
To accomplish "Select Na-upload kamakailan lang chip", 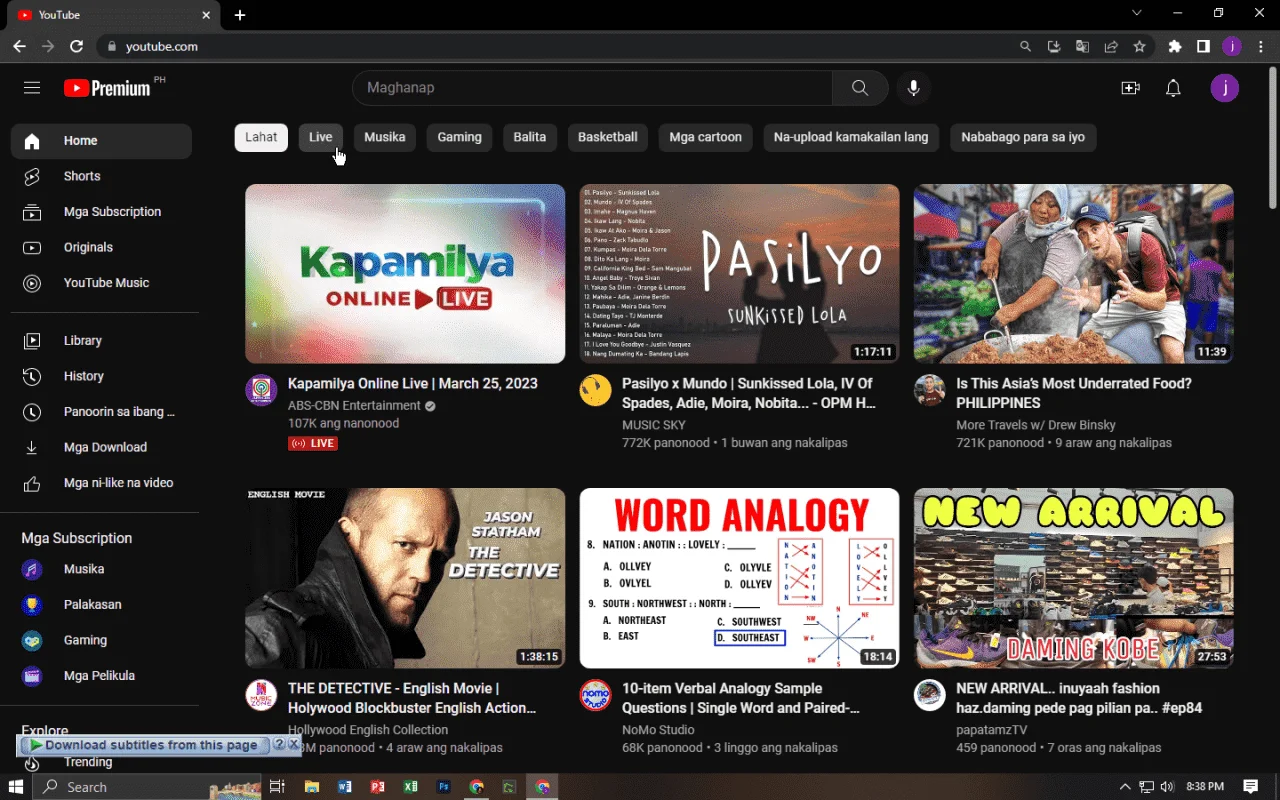I will coord(851,137).
